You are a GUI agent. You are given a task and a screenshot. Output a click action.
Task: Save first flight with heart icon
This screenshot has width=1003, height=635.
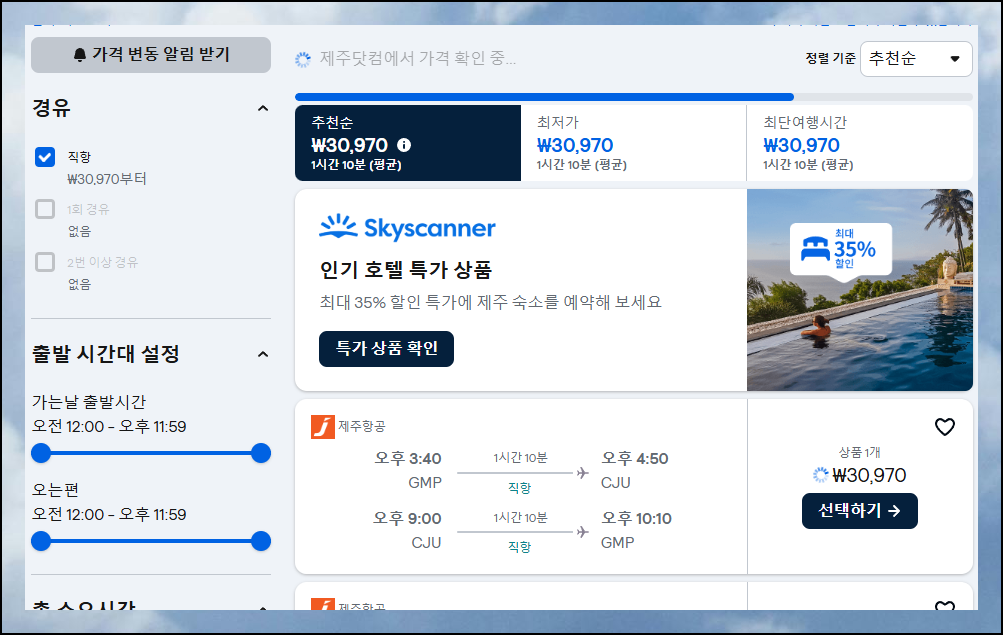click(x=945, y=427)
